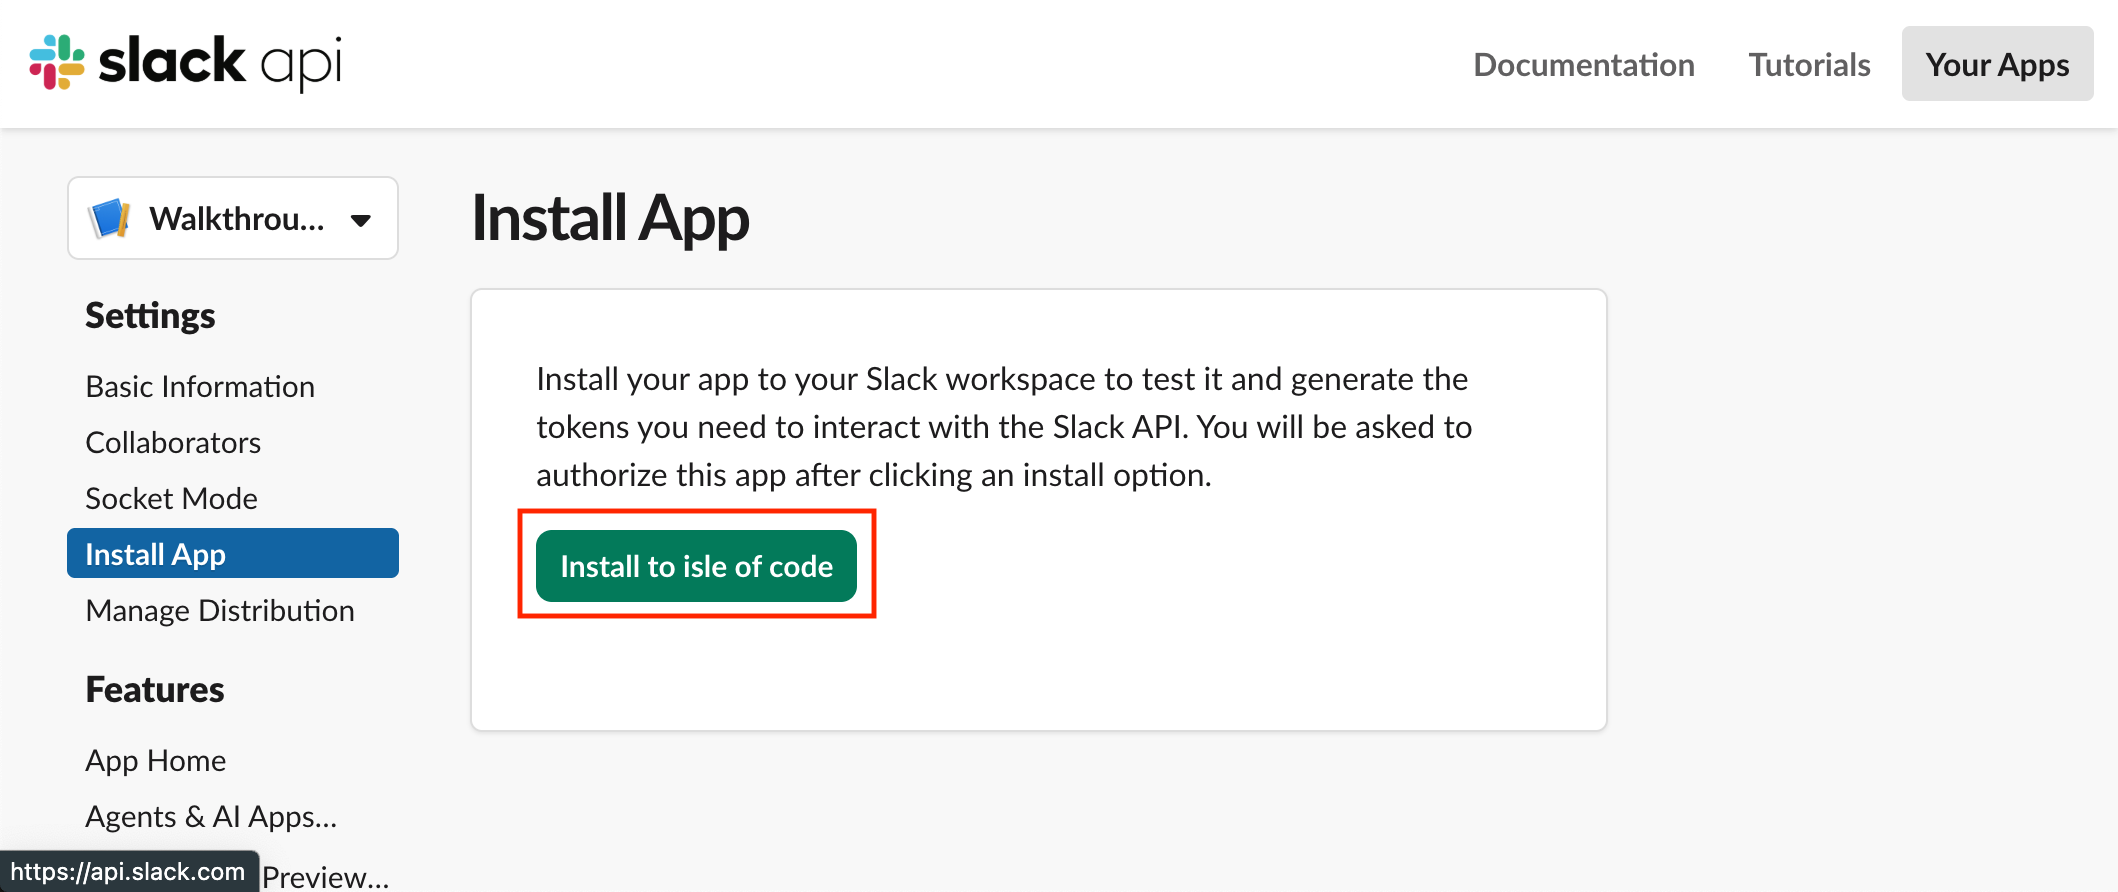Open the Documentation menu item
2118x892 pixels.
(x=1584, y=65)
